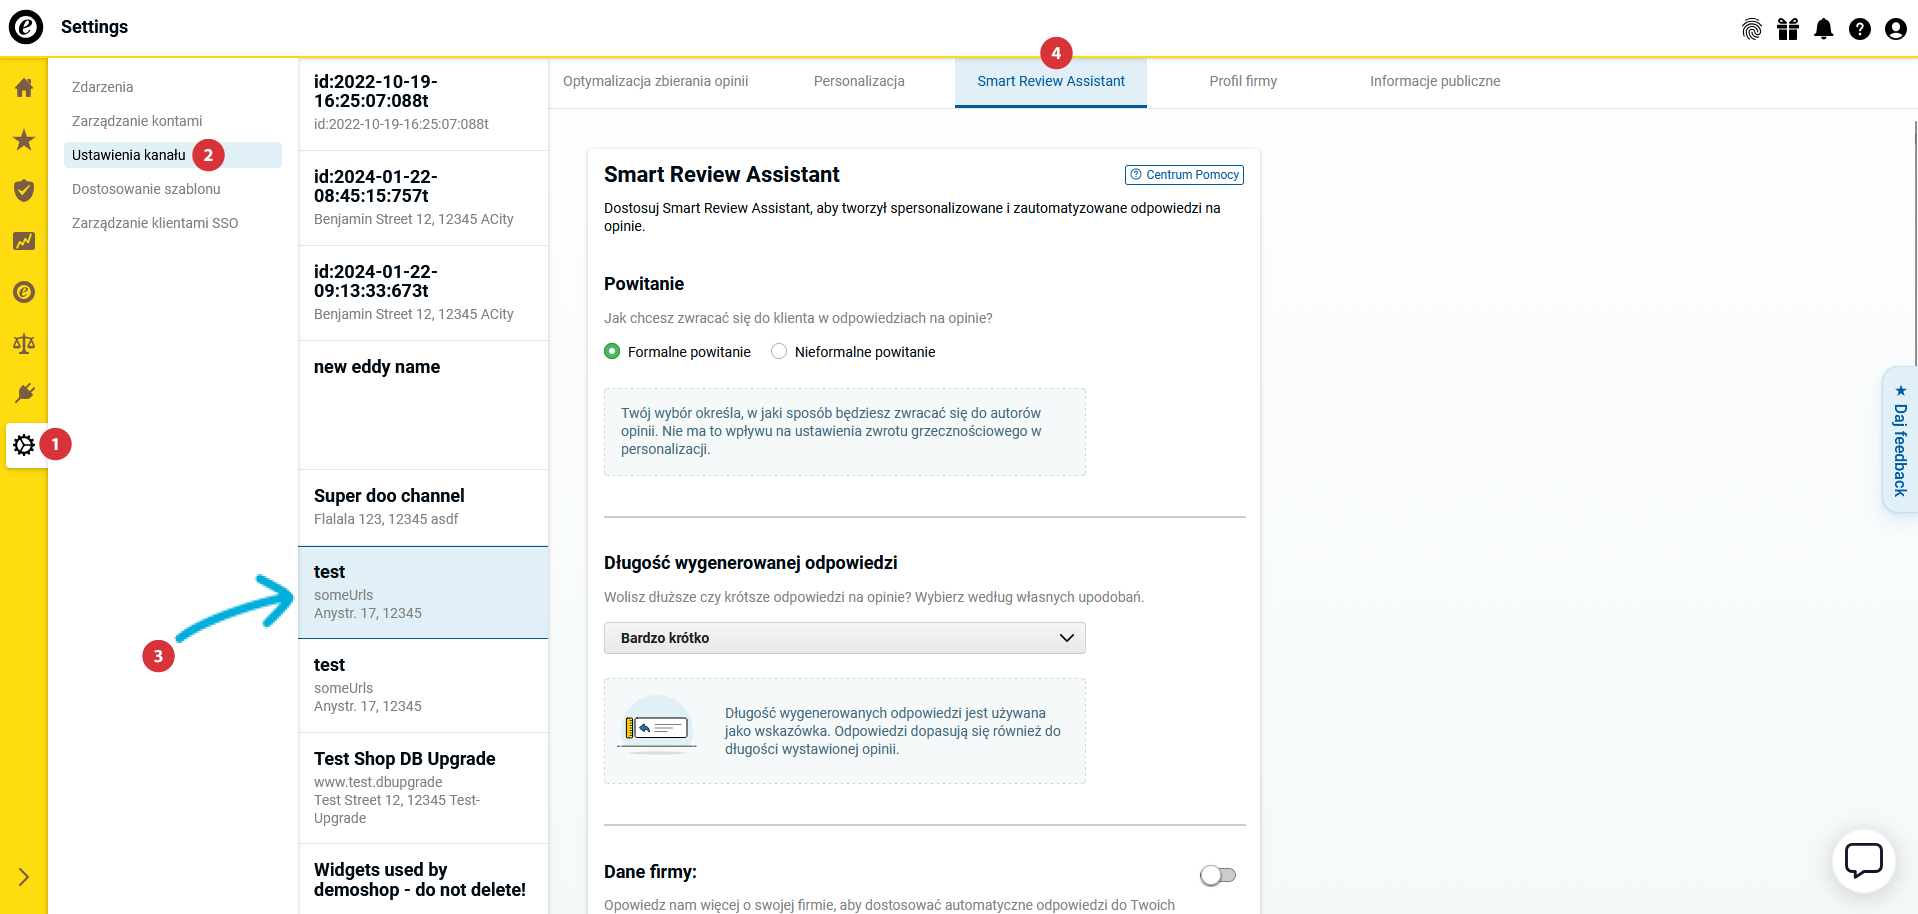
Task: Click the user profile avatar icon
Action: (1895, 29)
